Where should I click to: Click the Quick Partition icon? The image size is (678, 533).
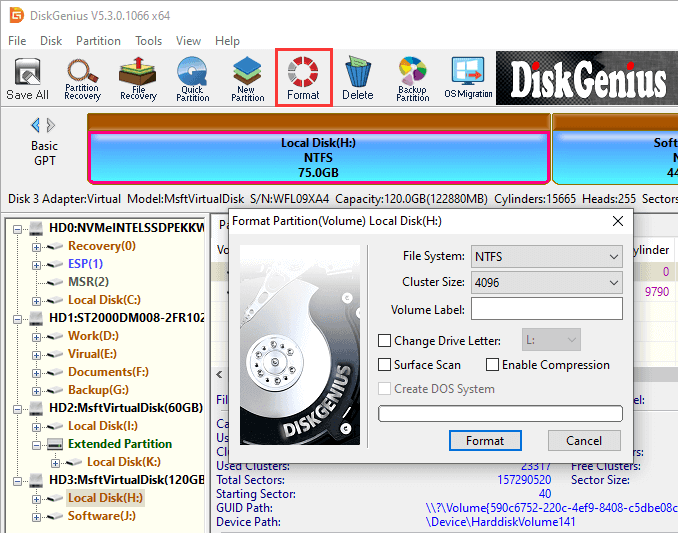tap(193, 79)
